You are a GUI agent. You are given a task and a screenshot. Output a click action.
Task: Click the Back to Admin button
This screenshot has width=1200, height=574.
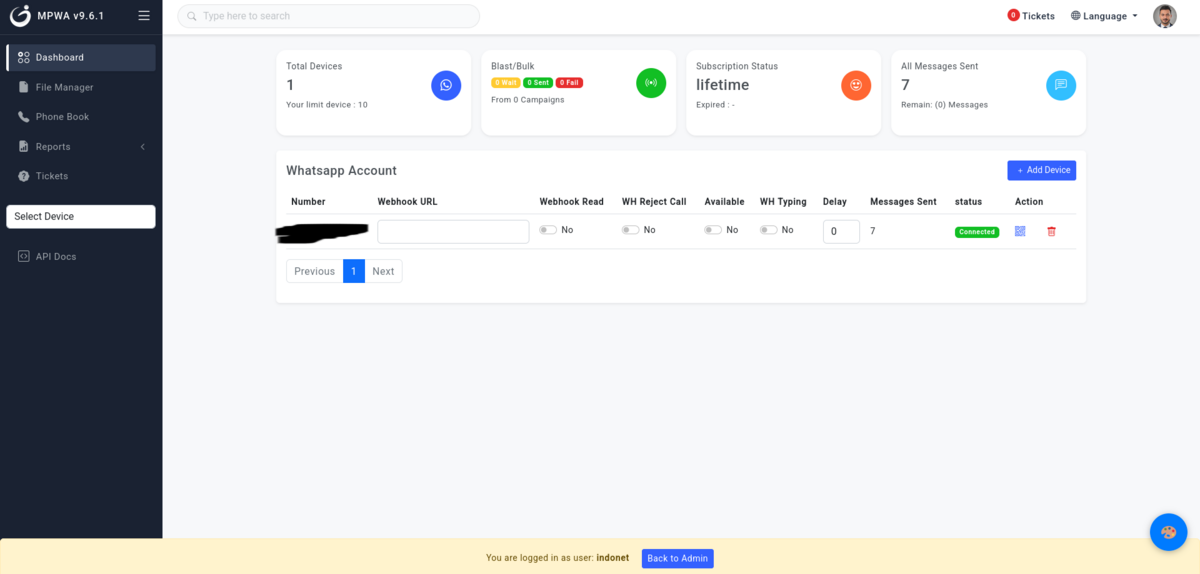pos(677,558)
